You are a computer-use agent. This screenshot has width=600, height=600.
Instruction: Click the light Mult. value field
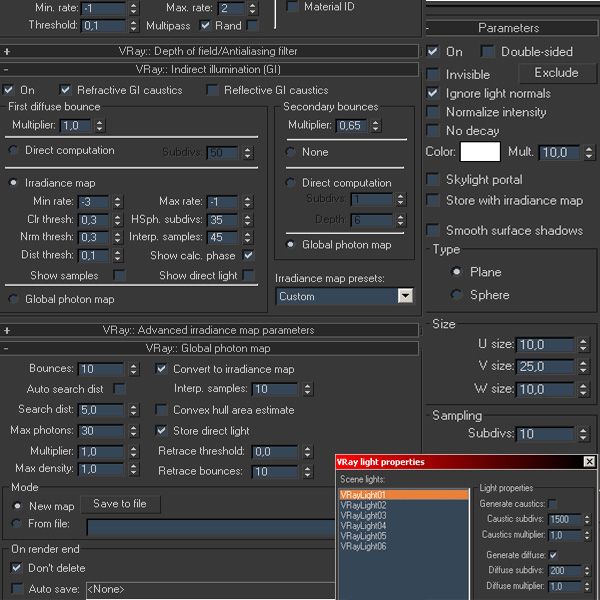[x=559, y=152]
